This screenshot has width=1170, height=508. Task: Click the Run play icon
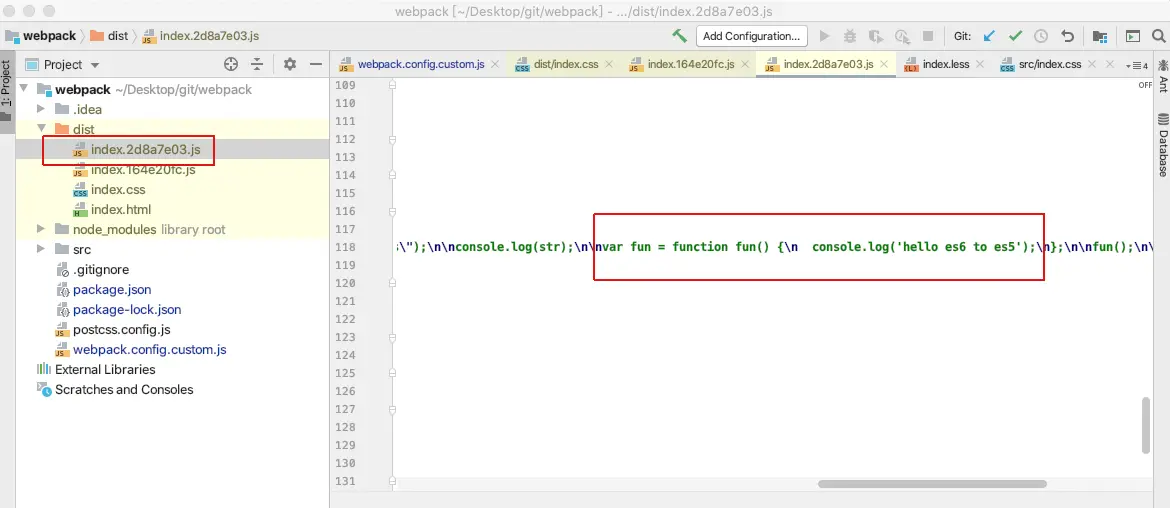click(x=825, y=36)
